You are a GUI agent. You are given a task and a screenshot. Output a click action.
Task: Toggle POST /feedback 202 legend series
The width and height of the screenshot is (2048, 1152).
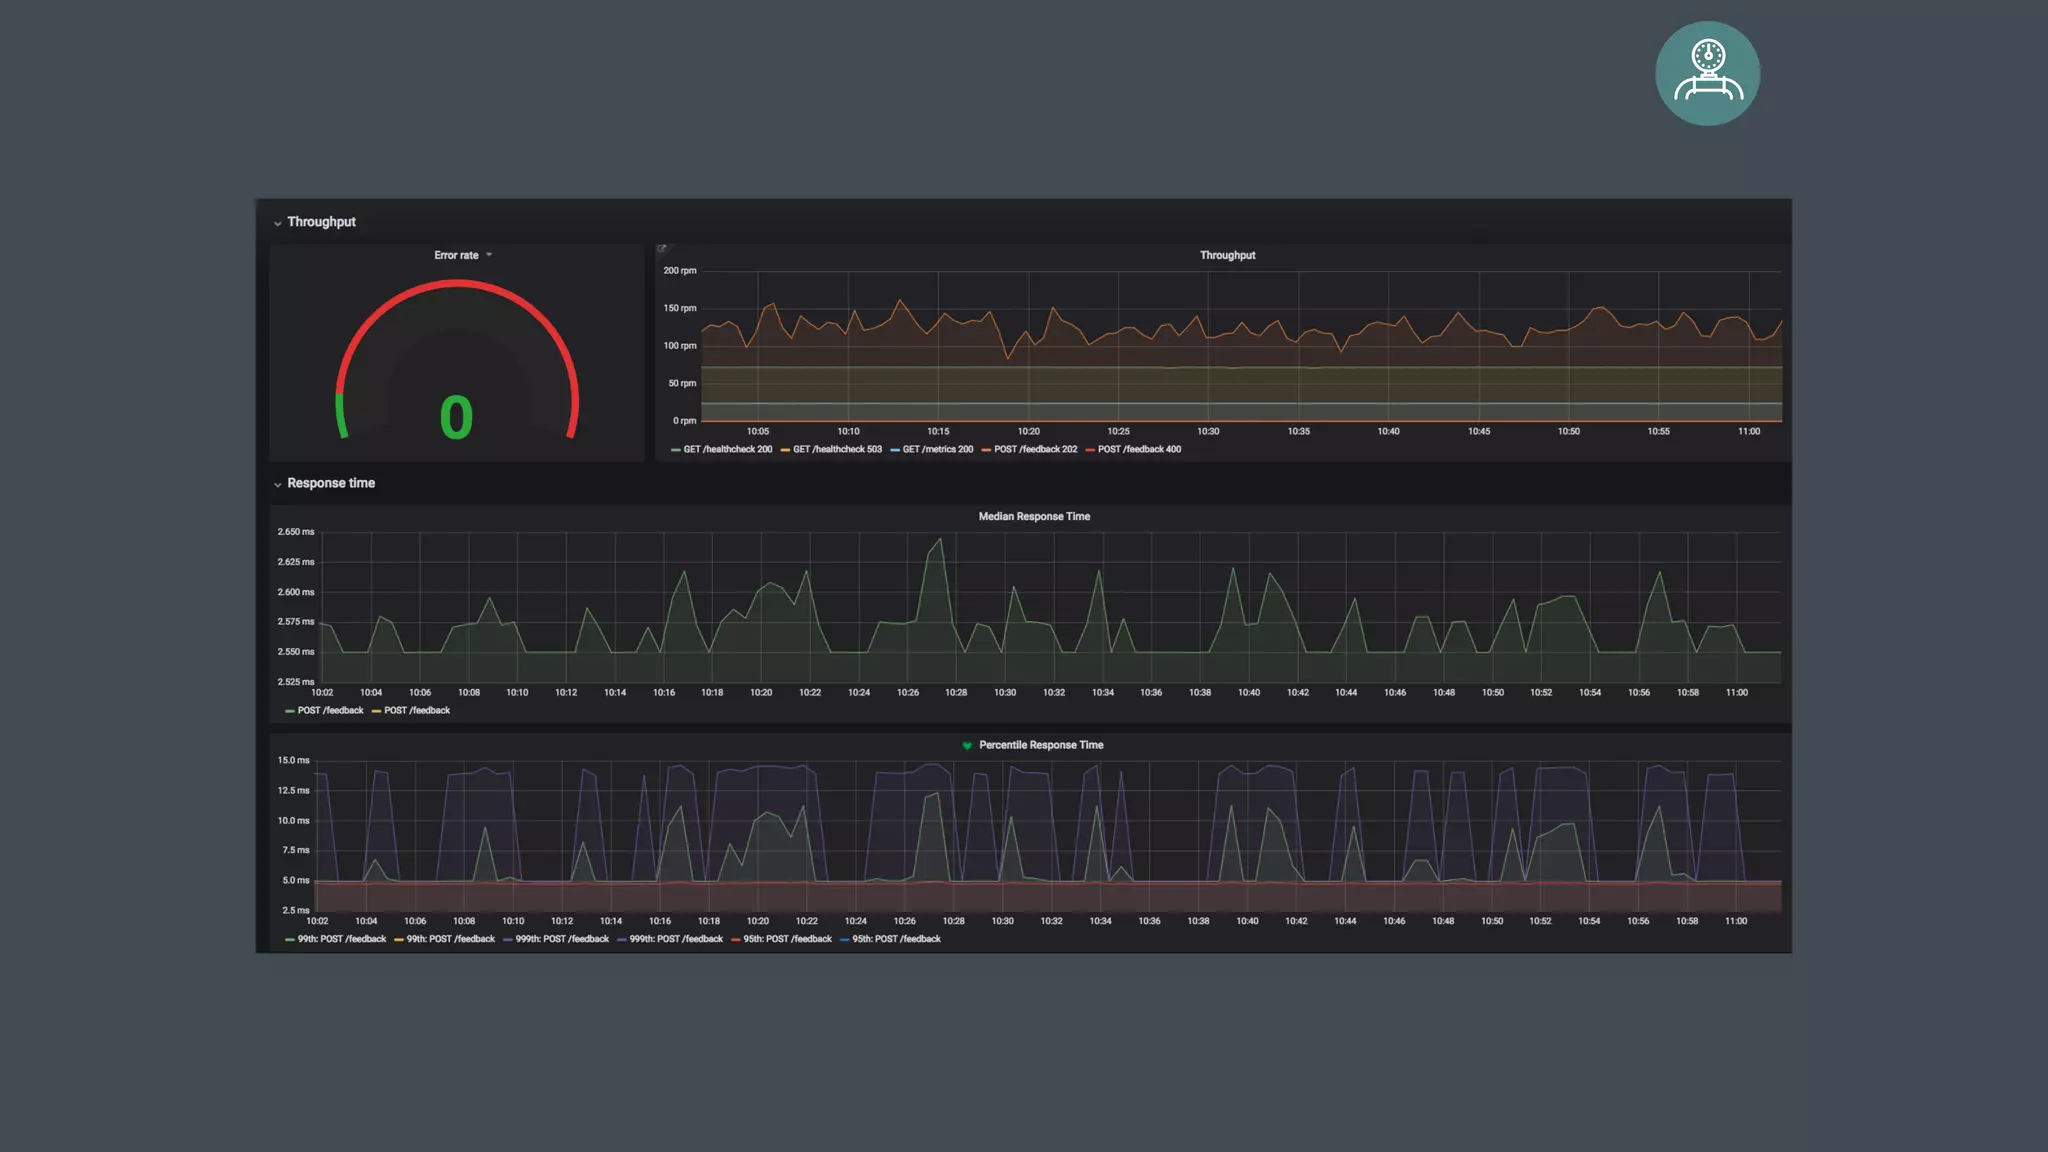(x=1035, y=450)
